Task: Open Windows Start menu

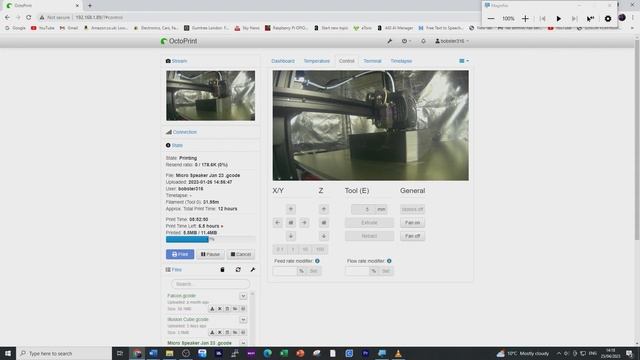Action: click(x=8, y=353)
